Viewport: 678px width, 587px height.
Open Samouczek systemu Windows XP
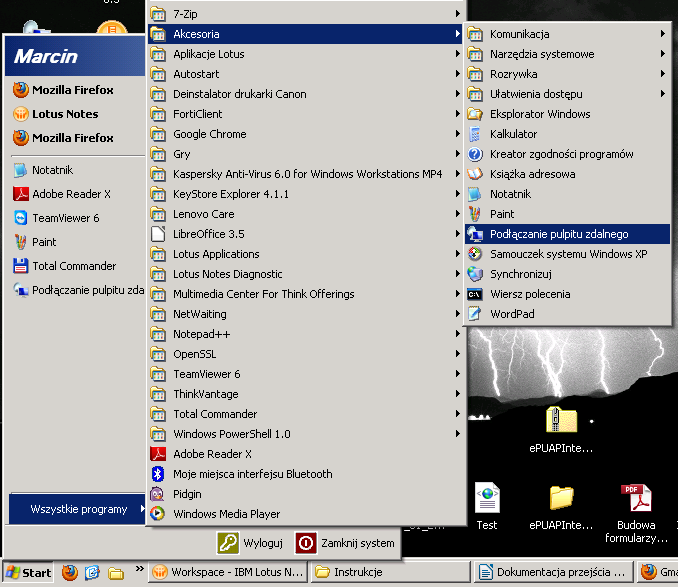567,254
